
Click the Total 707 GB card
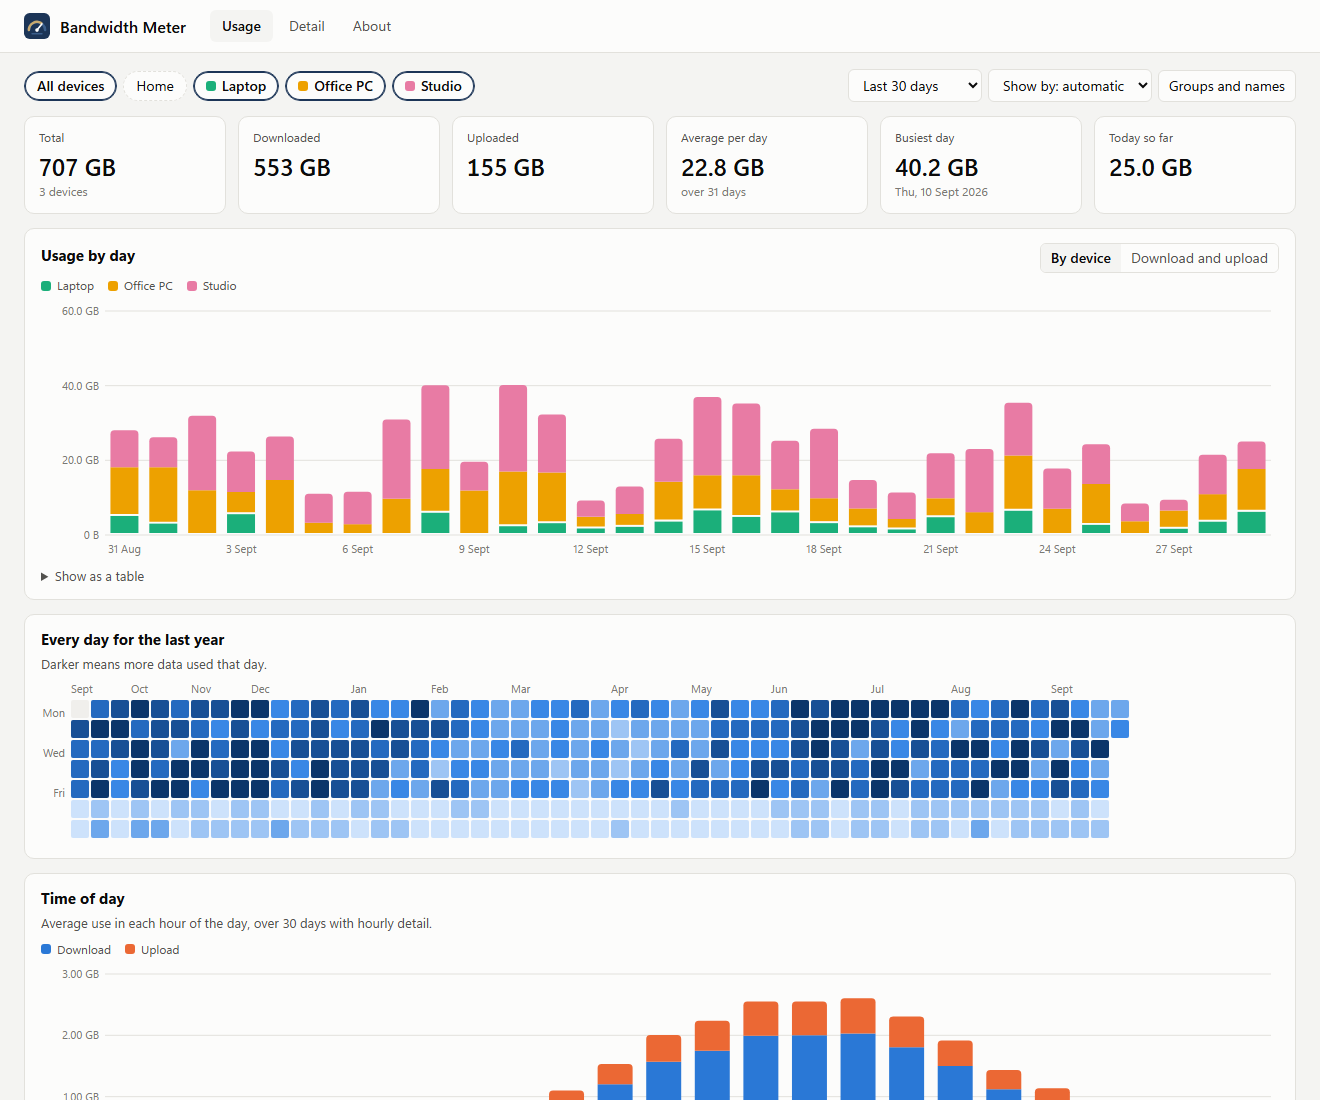click(125, 165)
